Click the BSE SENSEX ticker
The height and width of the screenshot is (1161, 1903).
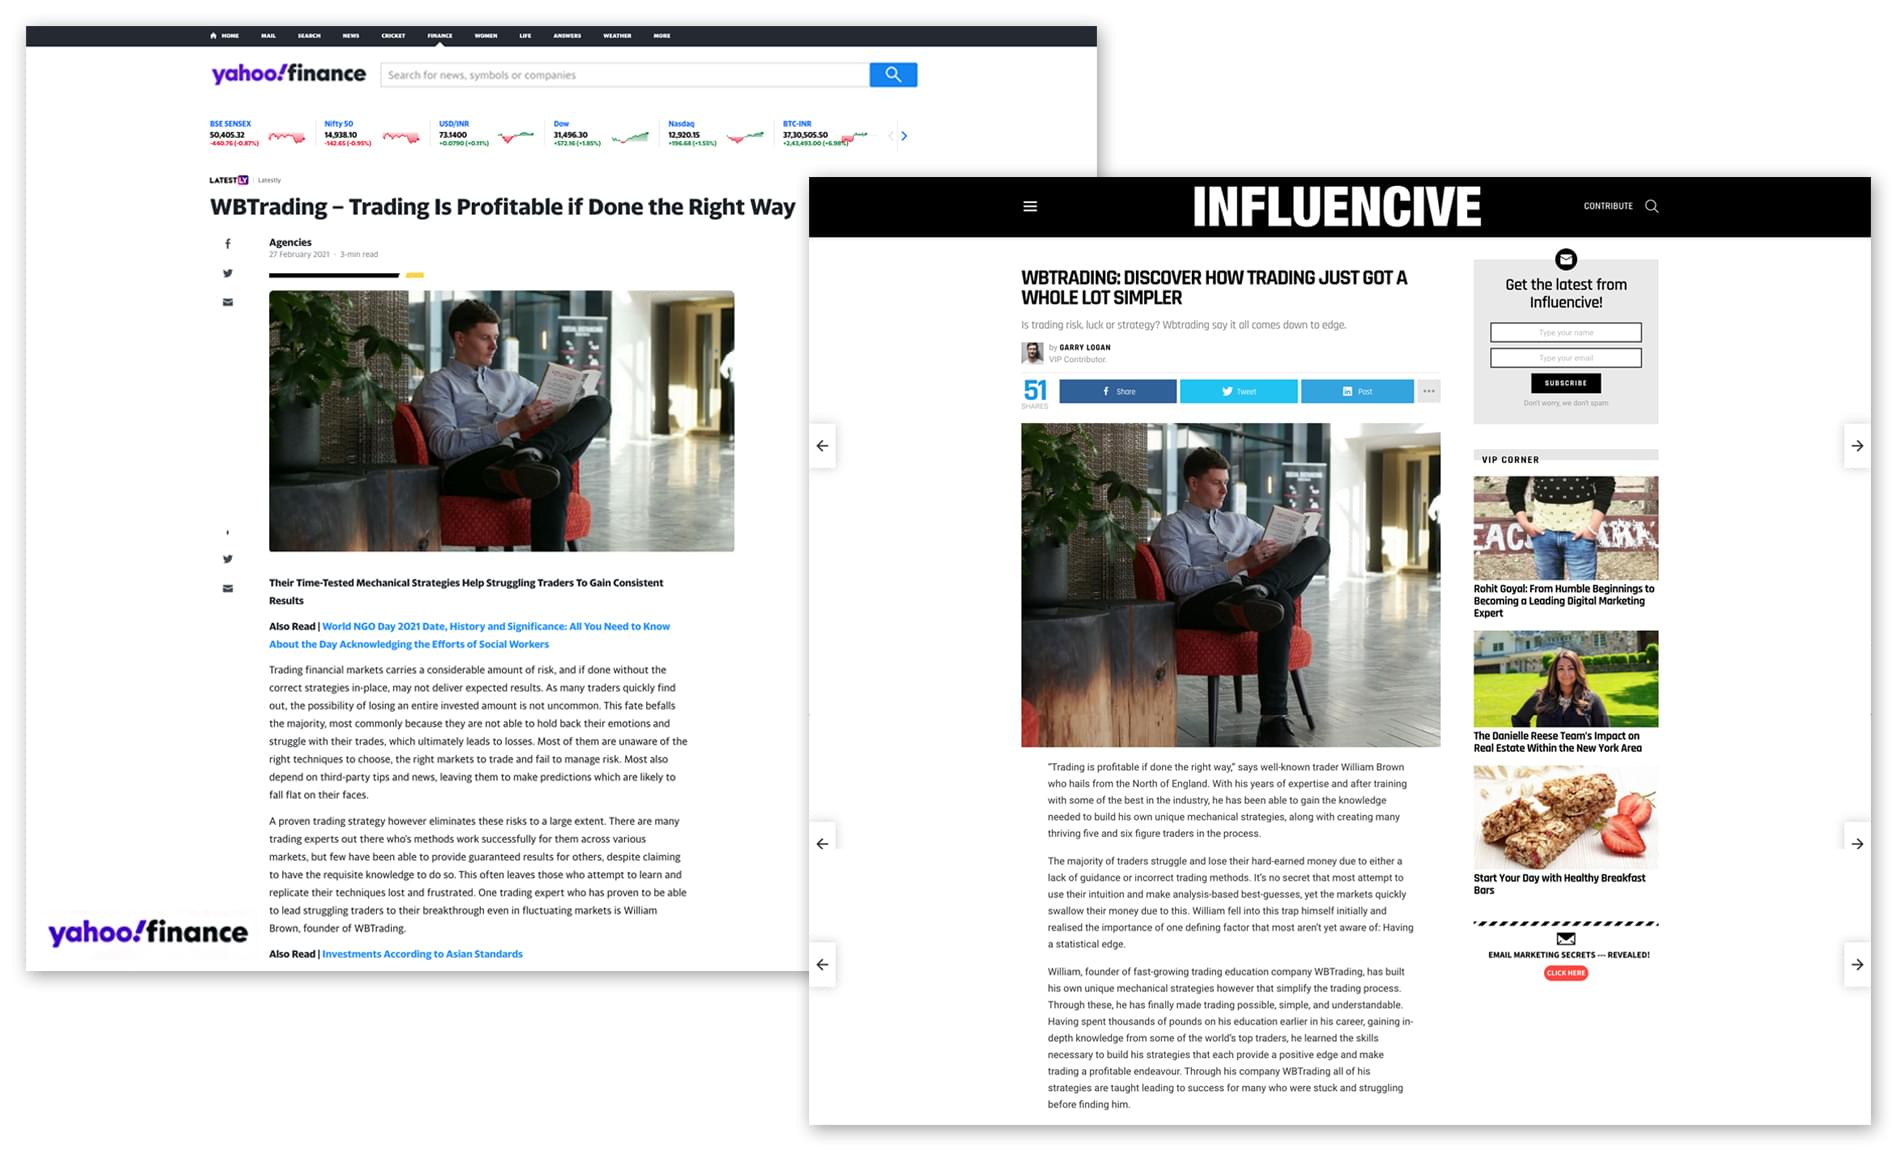click(x=258, y=134)
